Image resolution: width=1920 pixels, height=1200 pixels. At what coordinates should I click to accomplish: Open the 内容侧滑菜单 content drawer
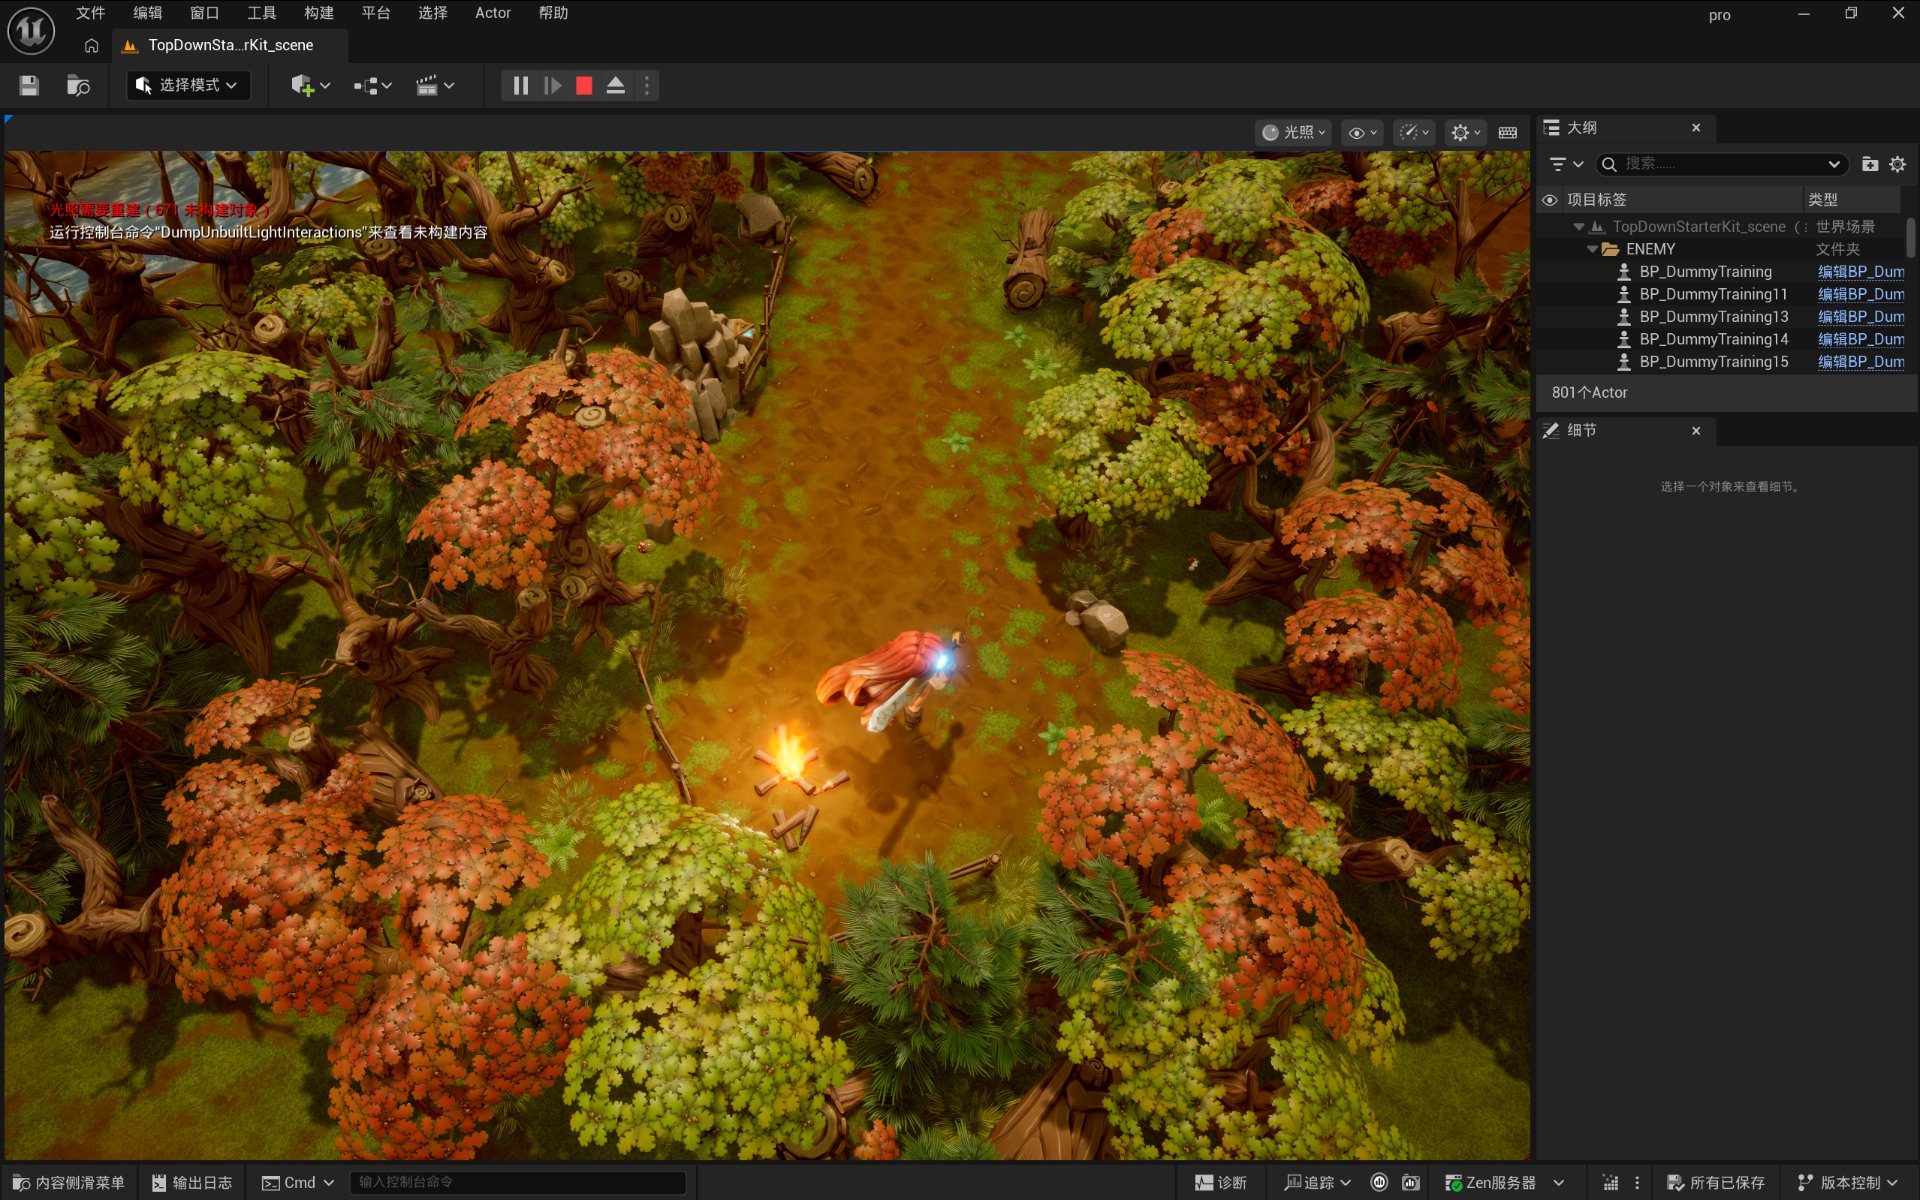(x=69, y=1183)
